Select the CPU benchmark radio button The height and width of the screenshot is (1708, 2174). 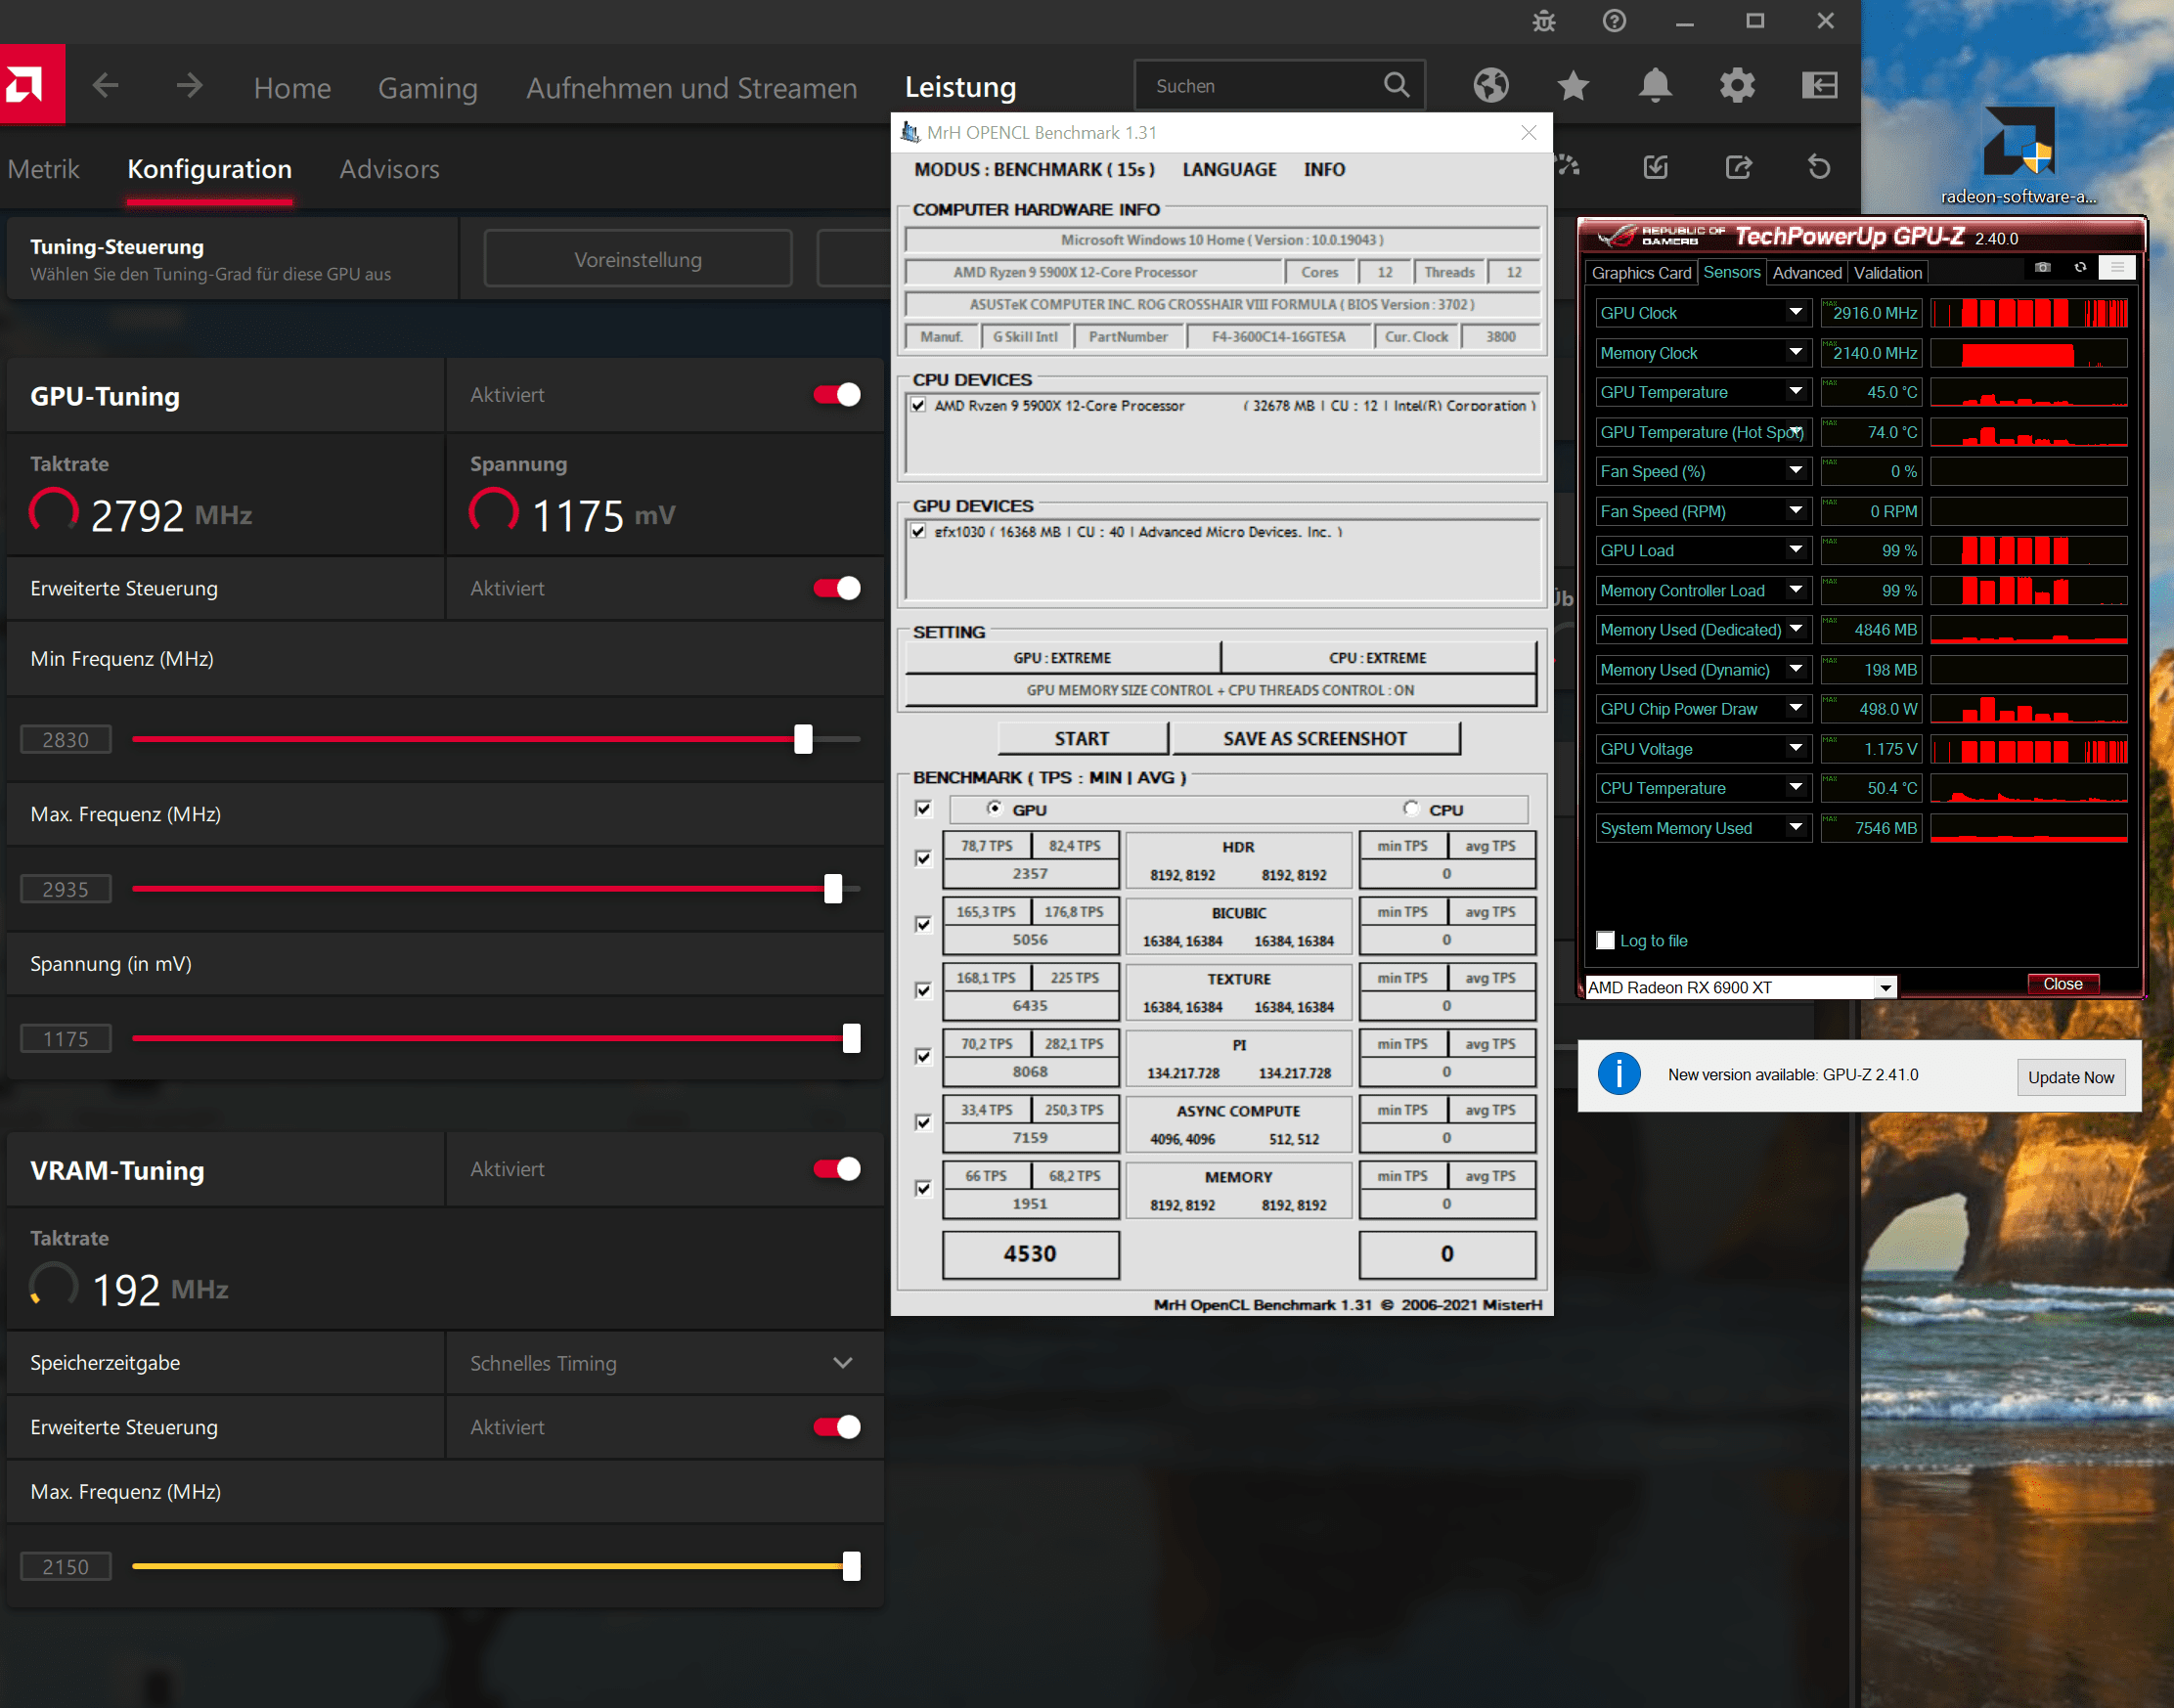point(1411,808)
